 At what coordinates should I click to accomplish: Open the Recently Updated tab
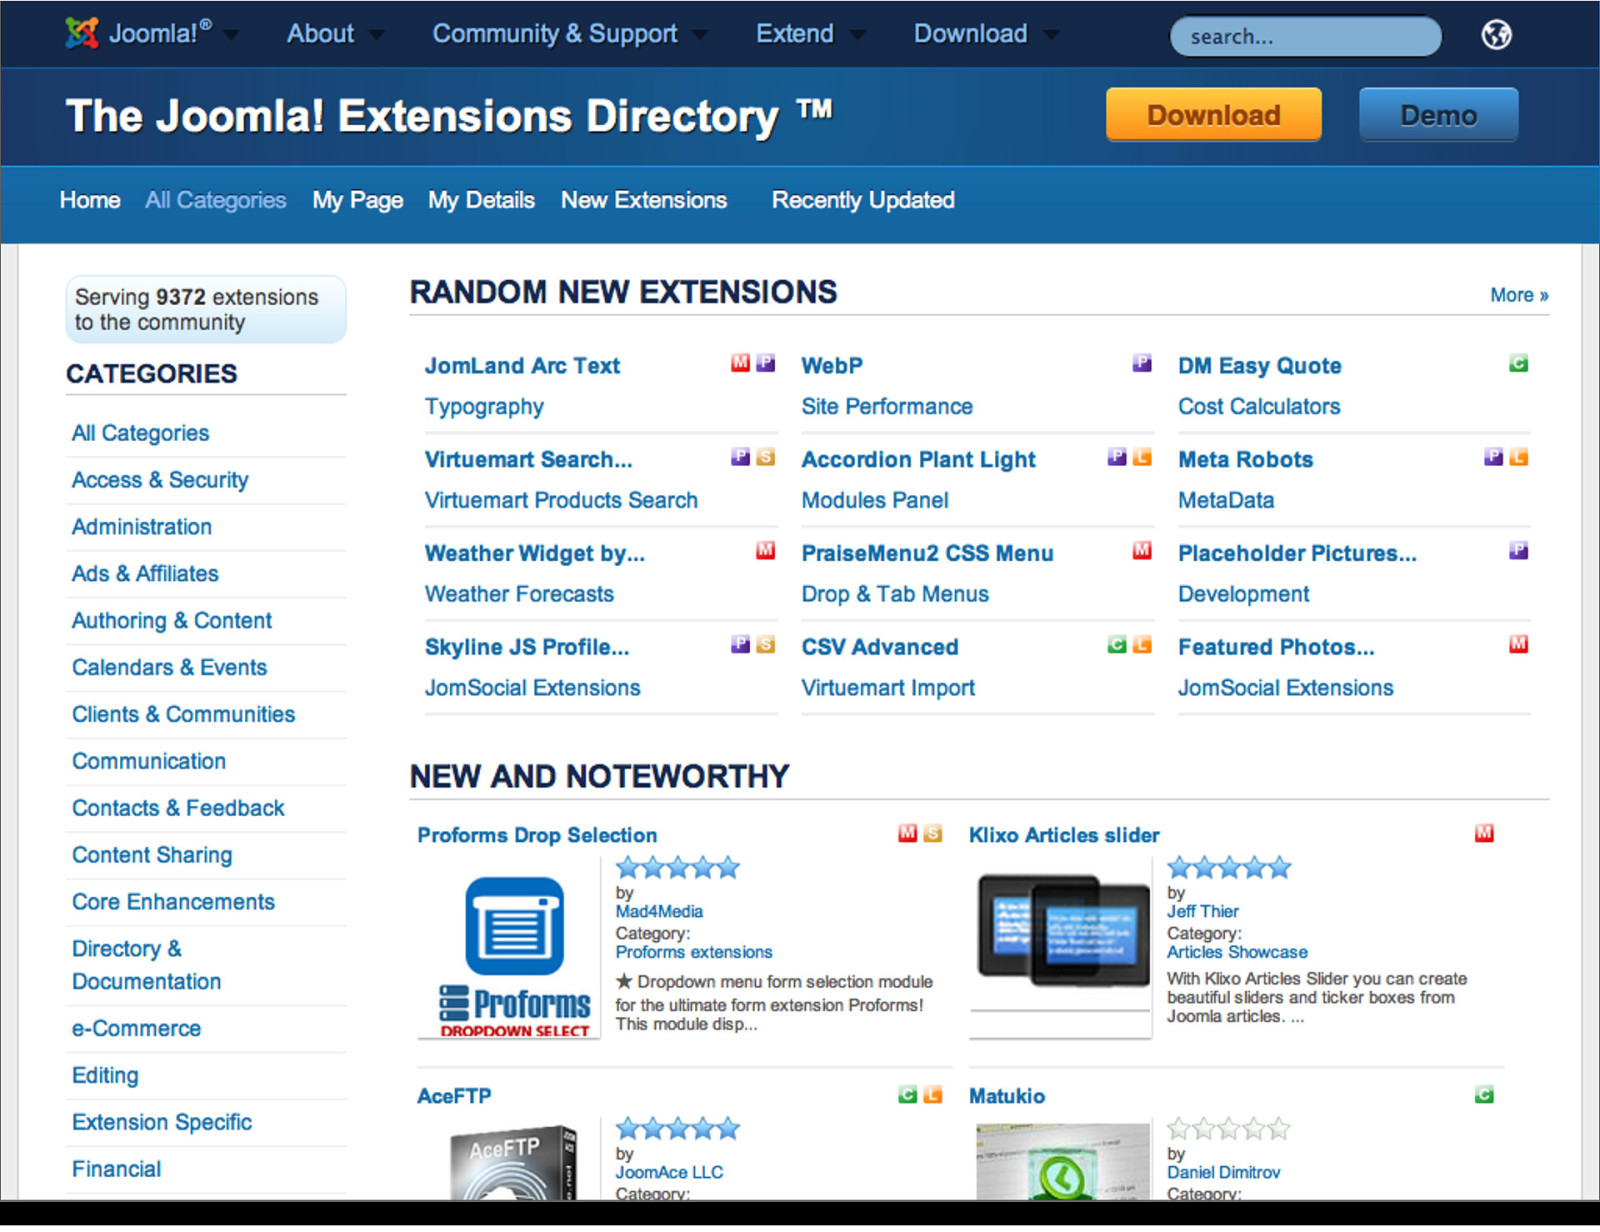863,200
